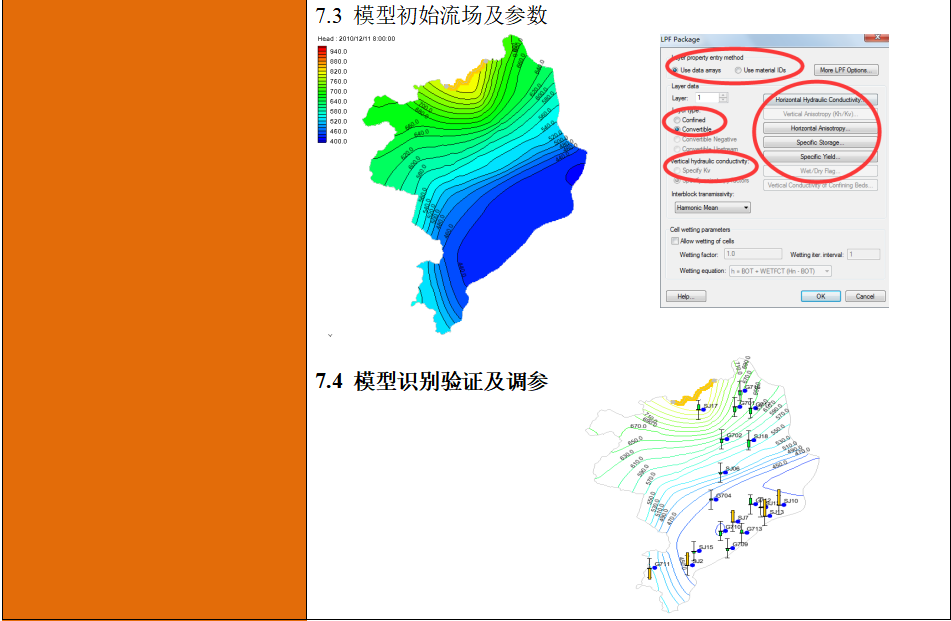Viewport: 951px width, 621px height.
Task: Confirm the LPF Package with OK
Action: [x=821, y=297]
